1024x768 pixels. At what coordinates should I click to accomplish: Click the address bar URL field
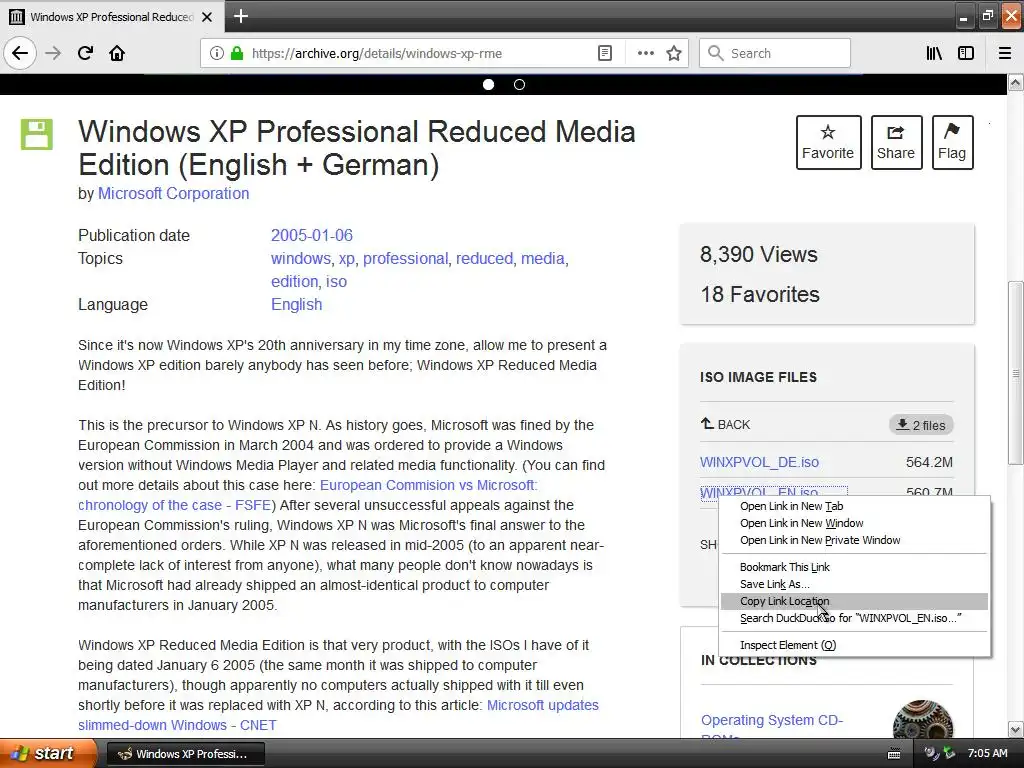[418, 53]
